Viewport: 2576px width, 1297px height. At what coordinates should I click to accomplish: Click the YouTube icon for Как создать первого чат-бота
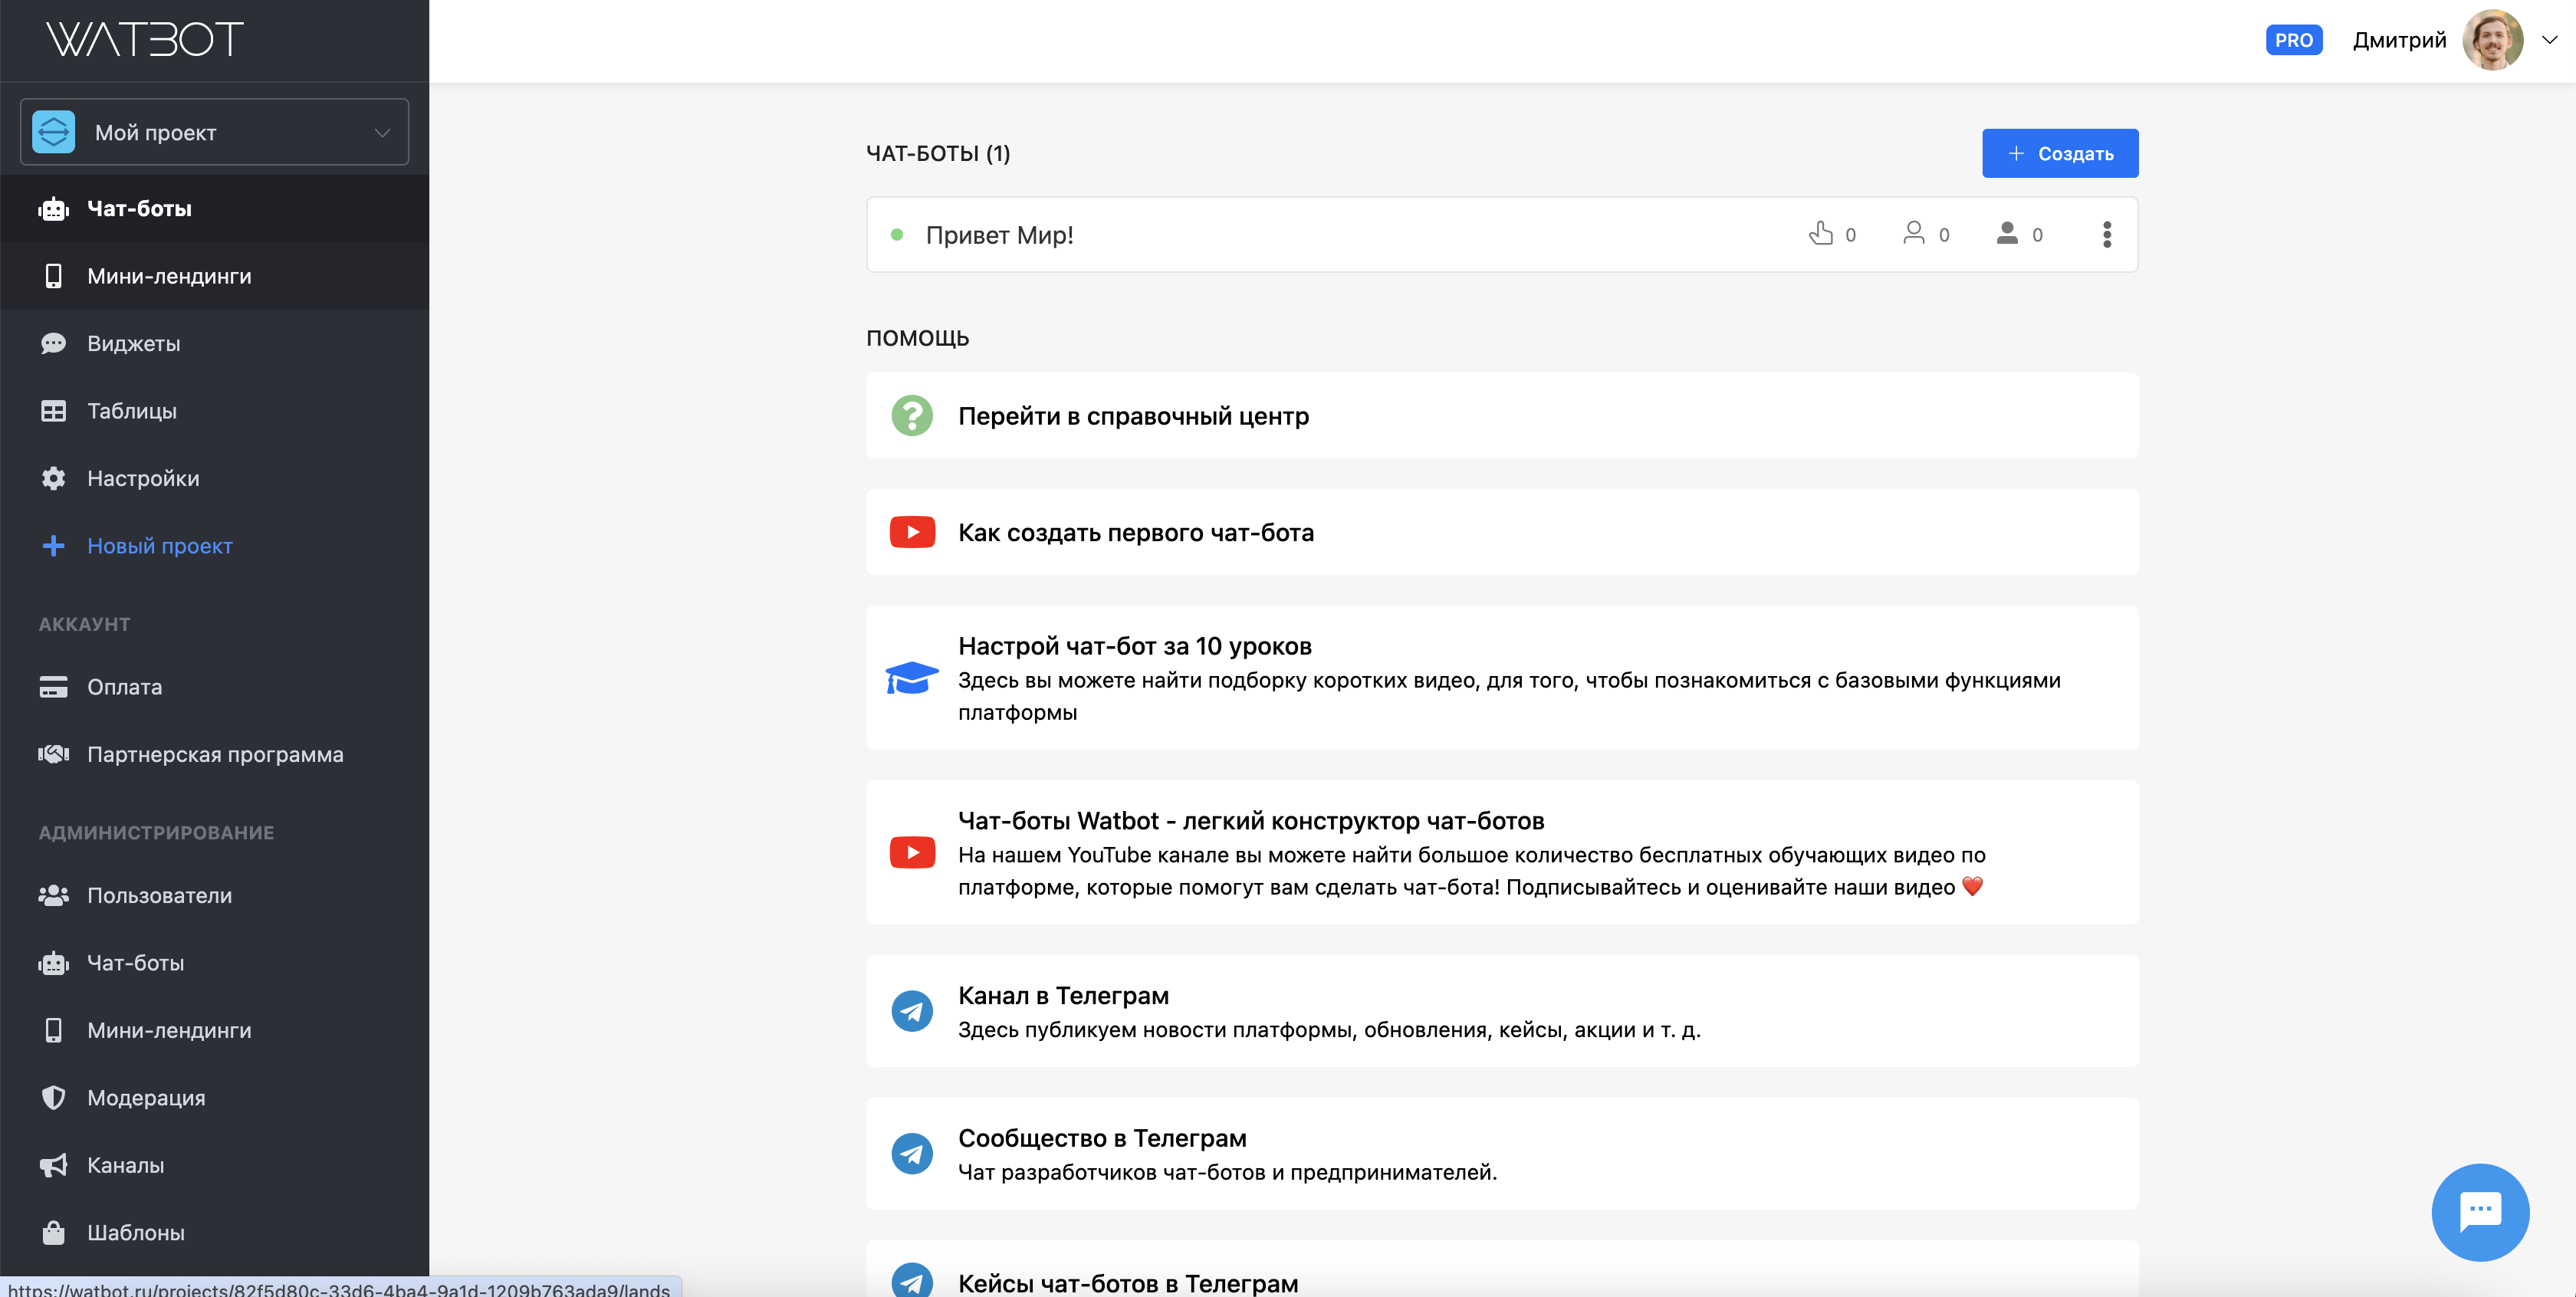911,532
